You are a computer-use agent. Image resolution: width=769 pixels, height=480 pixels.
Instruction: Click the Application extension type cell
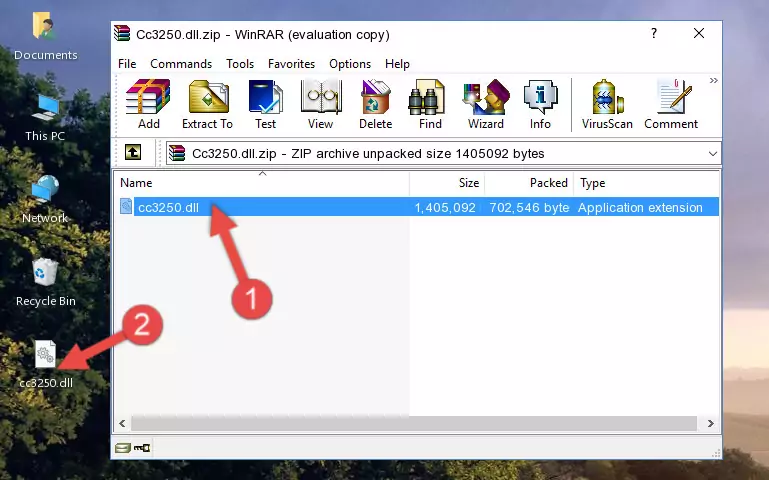click(x=640, y=207)
